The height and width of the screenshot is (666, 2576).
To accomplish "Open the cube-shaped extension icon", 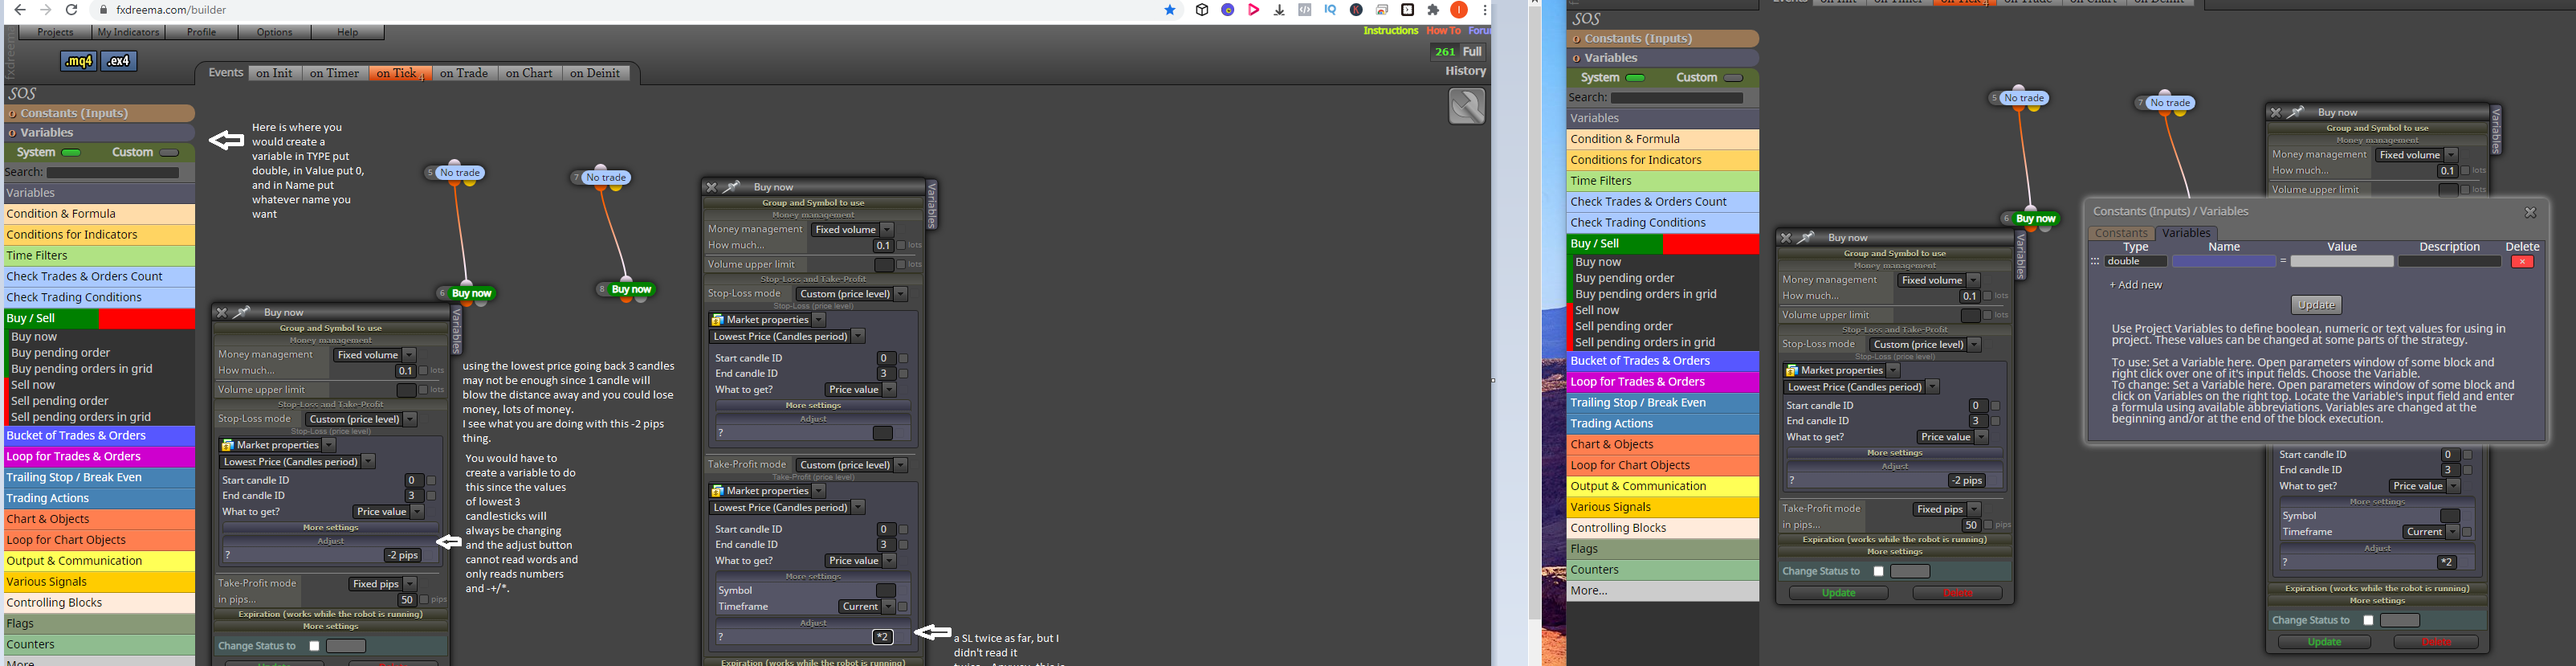I will (x=1202, y=10).
